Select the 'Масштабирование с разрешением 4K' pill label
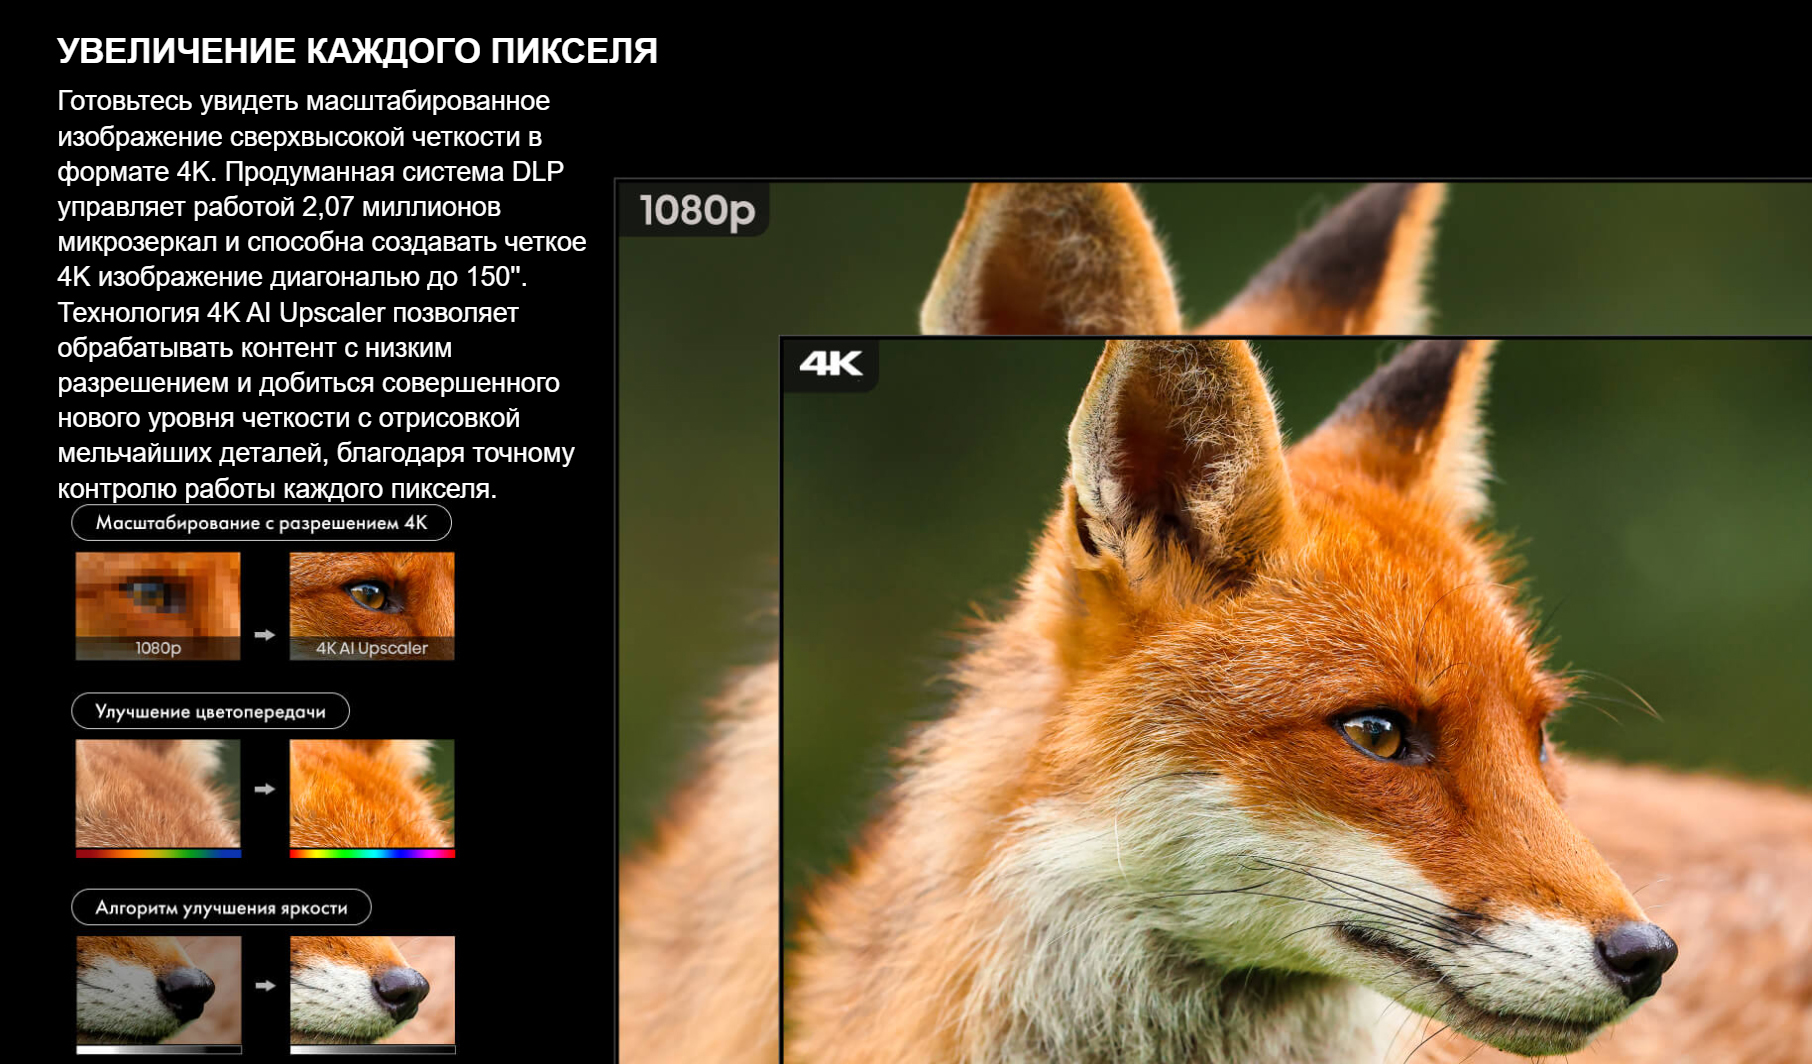Screen dimensions: 1812x1064 [x=261, y=523]
